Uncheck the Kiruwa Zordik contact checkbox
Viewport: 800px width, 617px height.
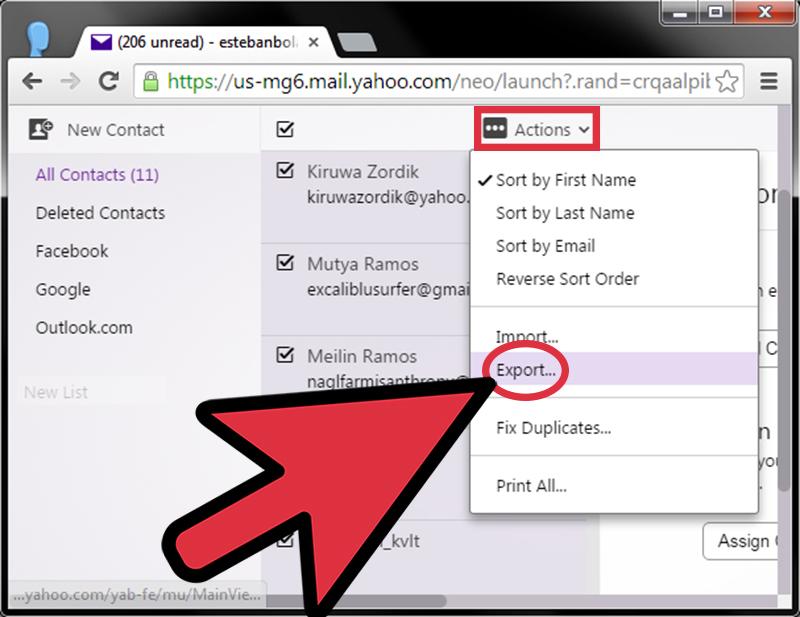pos(285,170)
